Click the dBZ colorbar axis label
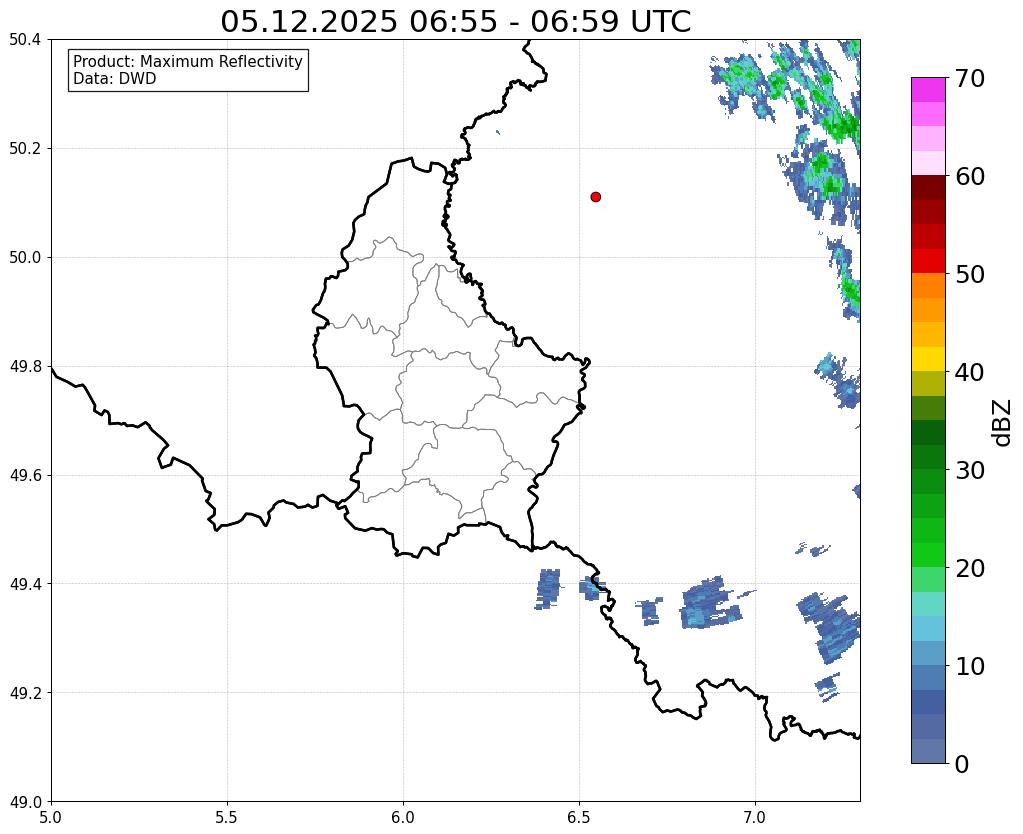The image size is (1023, 834). (x=1003, y=423)
